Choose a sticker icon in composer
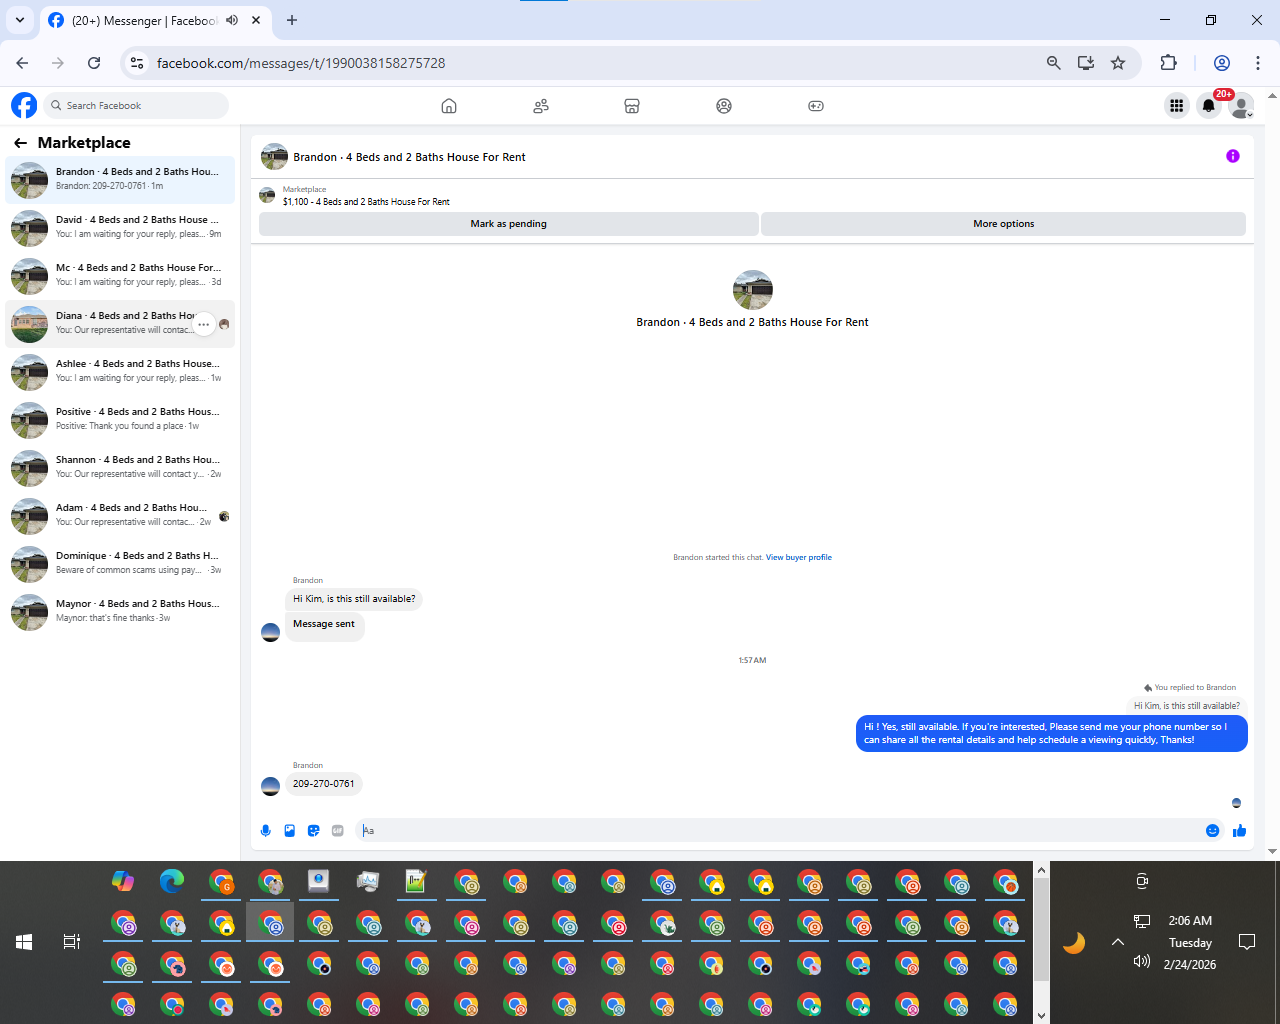1280x1024 pixels. [x=314, y=831]
